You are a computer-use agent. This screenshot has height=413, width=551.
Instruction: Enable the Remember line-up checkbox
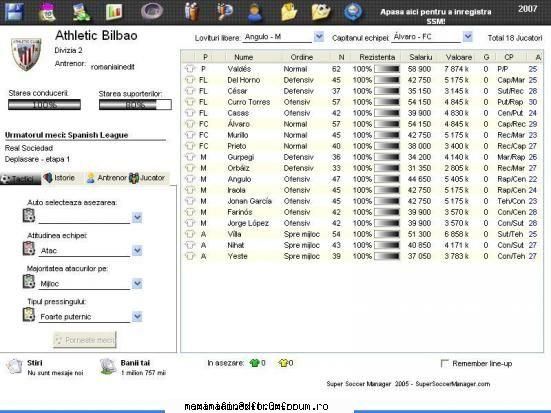point(445,363)
